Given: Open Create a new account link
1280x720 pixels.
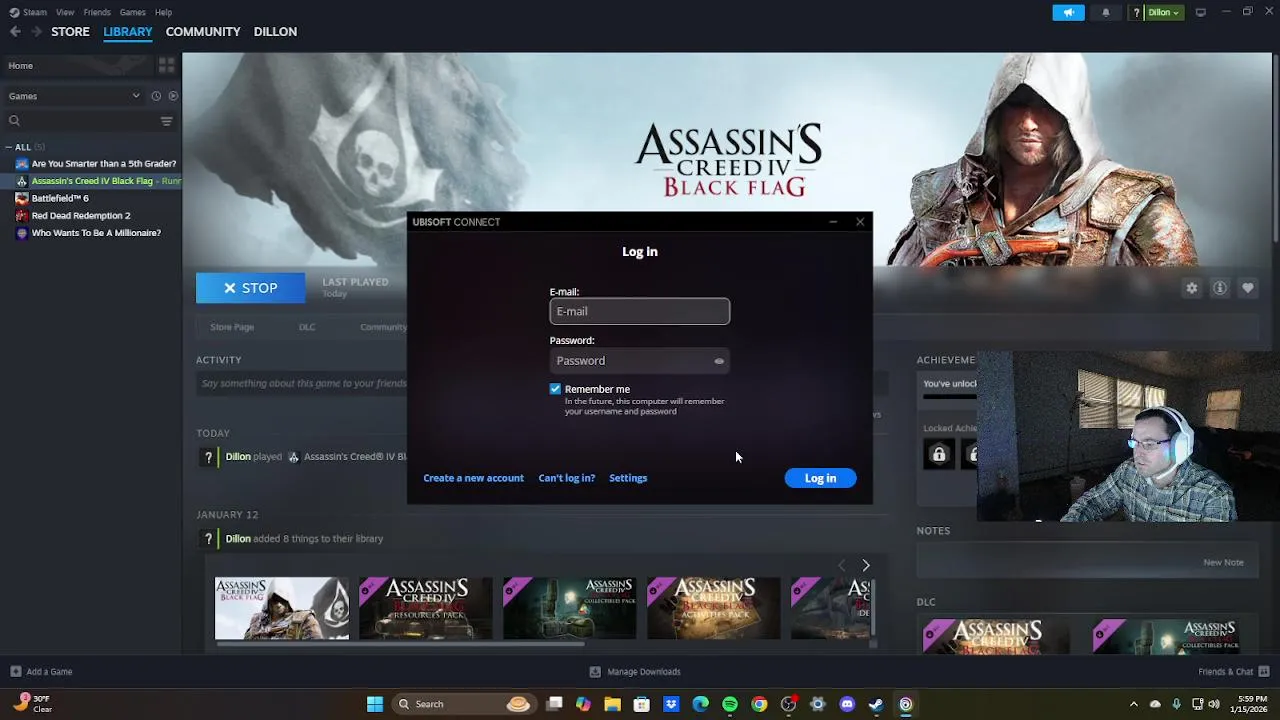Looking at the screenshot, I should 473,478.
